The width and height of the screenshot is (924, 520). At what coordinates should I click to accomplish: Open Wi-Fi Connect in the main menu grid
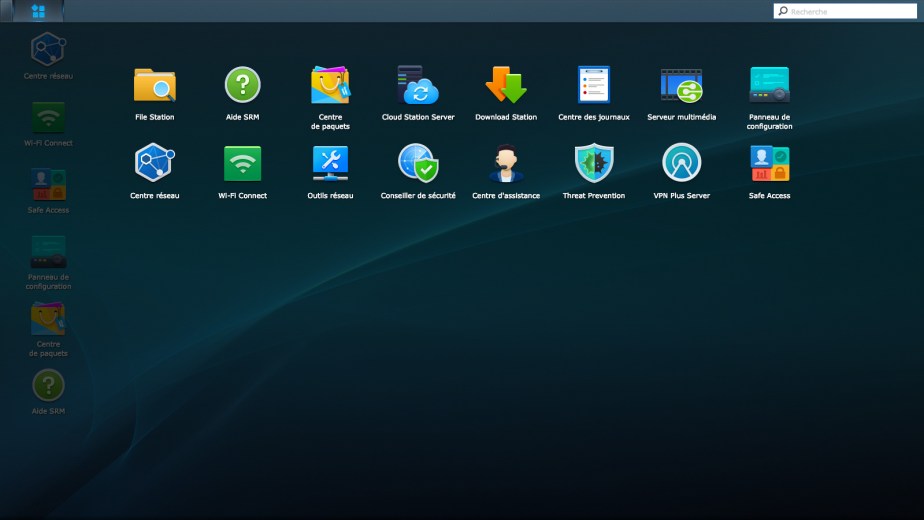tap(242, 164)
